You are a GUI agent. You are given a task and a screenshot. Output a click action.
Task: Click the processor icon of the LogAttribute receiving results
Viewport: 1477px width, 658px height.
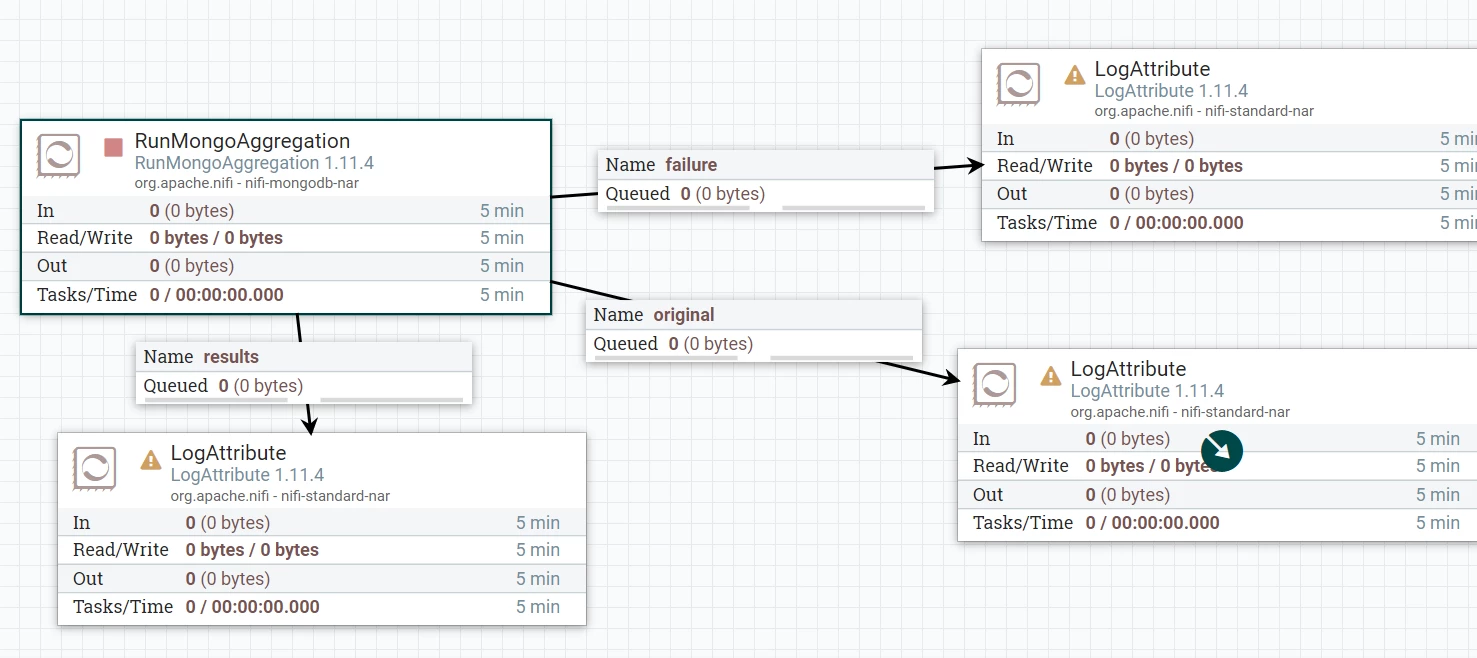(x=95, y=468)
